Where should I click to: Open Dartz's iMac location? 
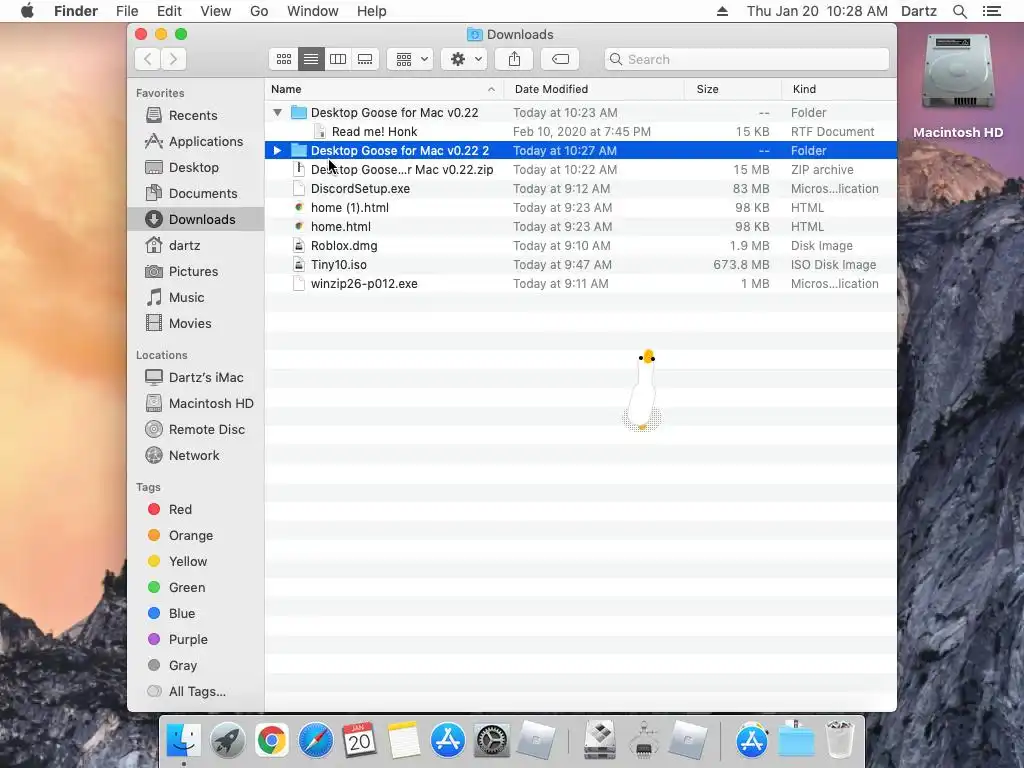pos(196,377)
